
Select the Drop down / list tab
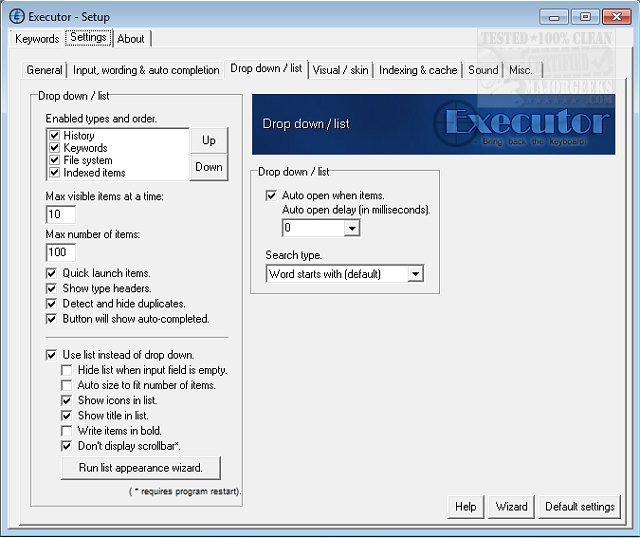[266, 69]
